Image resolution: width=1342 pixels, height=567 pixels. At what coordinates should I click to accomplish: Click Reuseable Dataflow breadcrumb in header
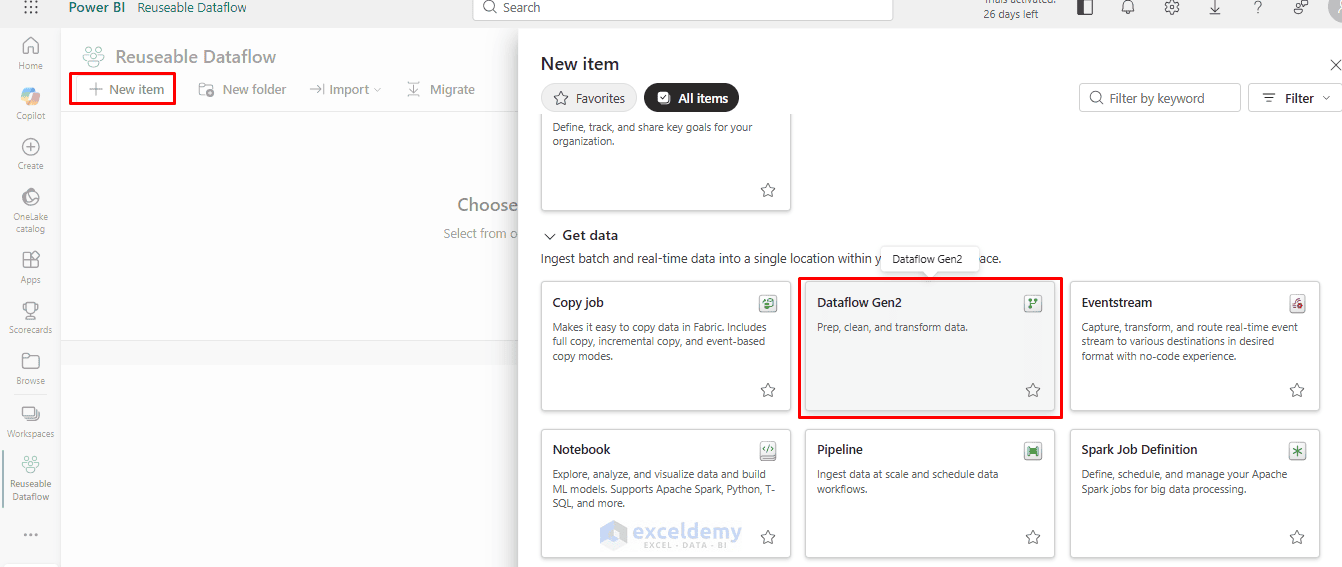click(192, 7)
